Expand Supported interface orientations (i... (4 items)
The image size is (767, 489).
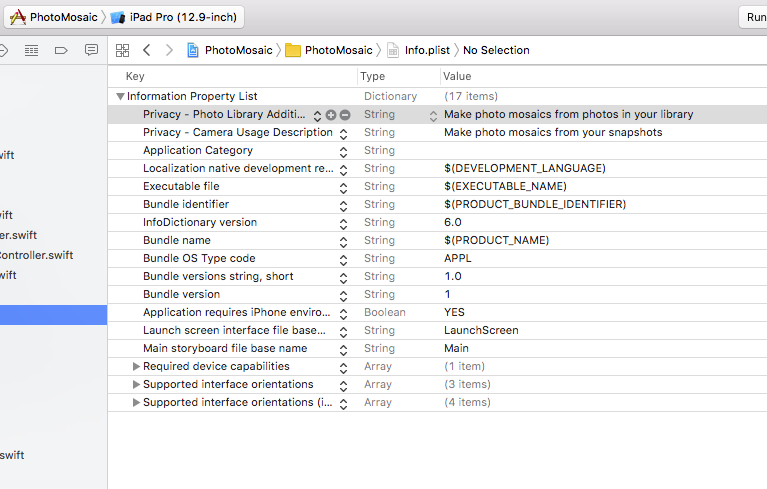pyautogui.click(x=136, y=402)
